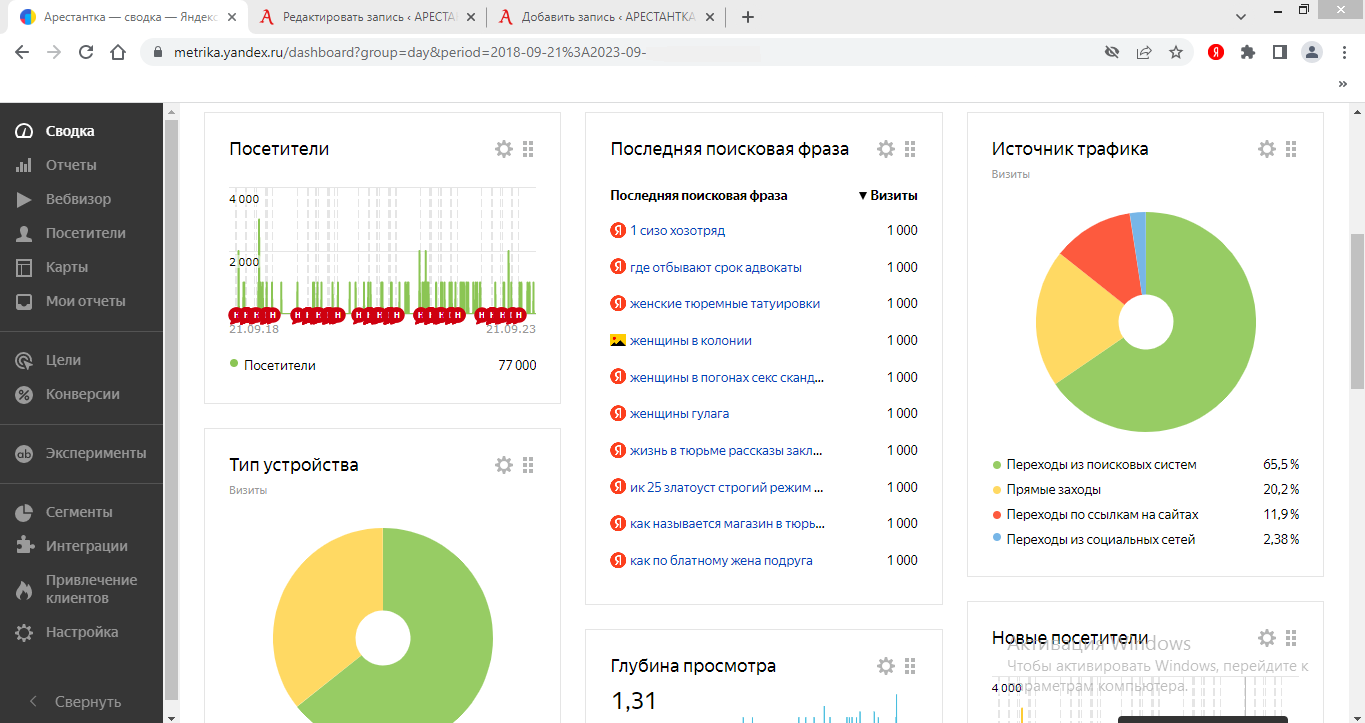The image size is (1365, 723).
Task: Open Yandex extension icon in toolbar
Action: [1215, 52]
